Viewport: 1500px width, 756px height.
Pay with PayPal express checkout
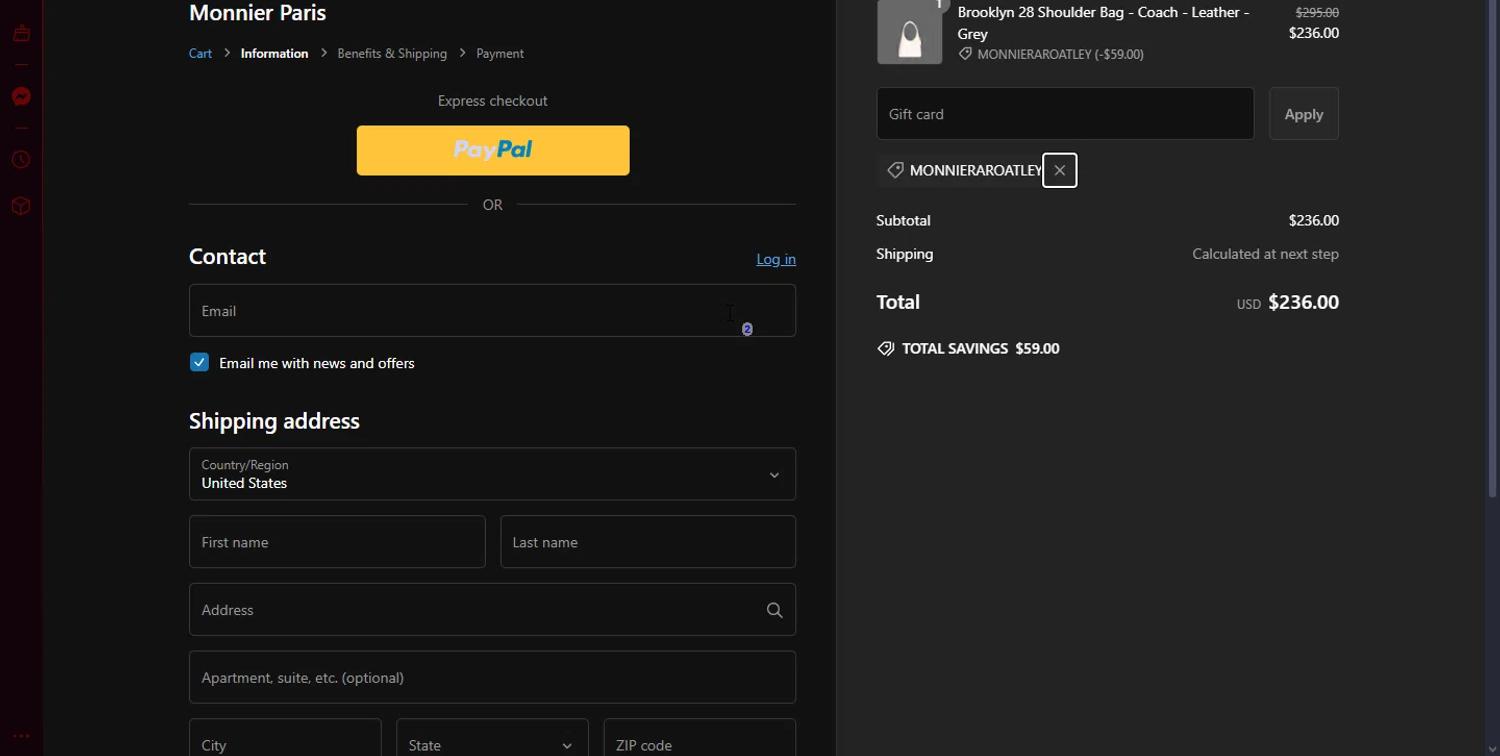(x=493, y=150)
